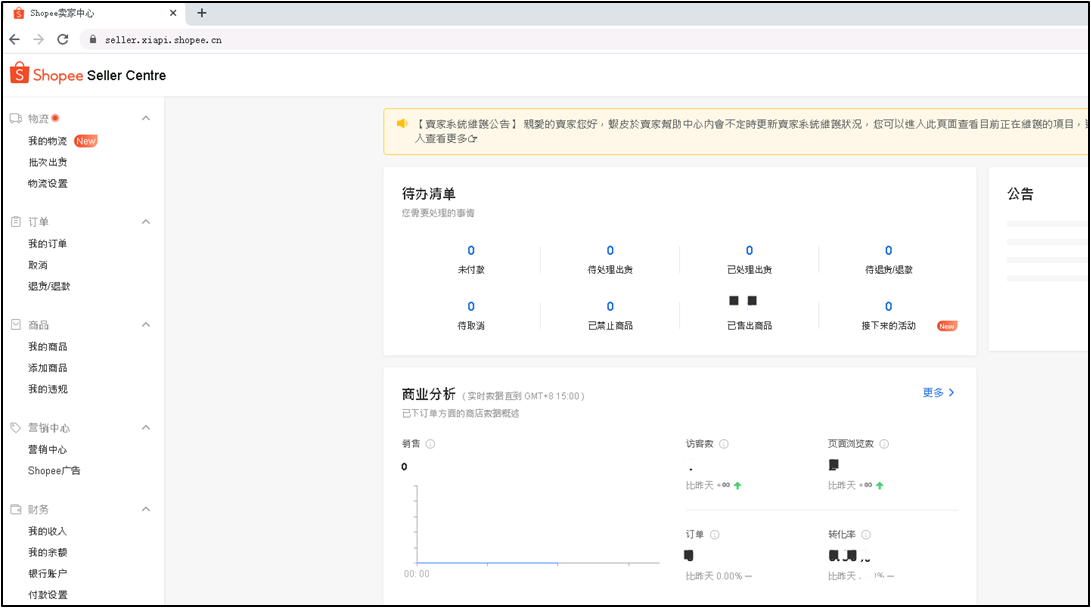Click the info icon next to 访客数
Viewport: 1091px width, 608px height.
[724, 444]
